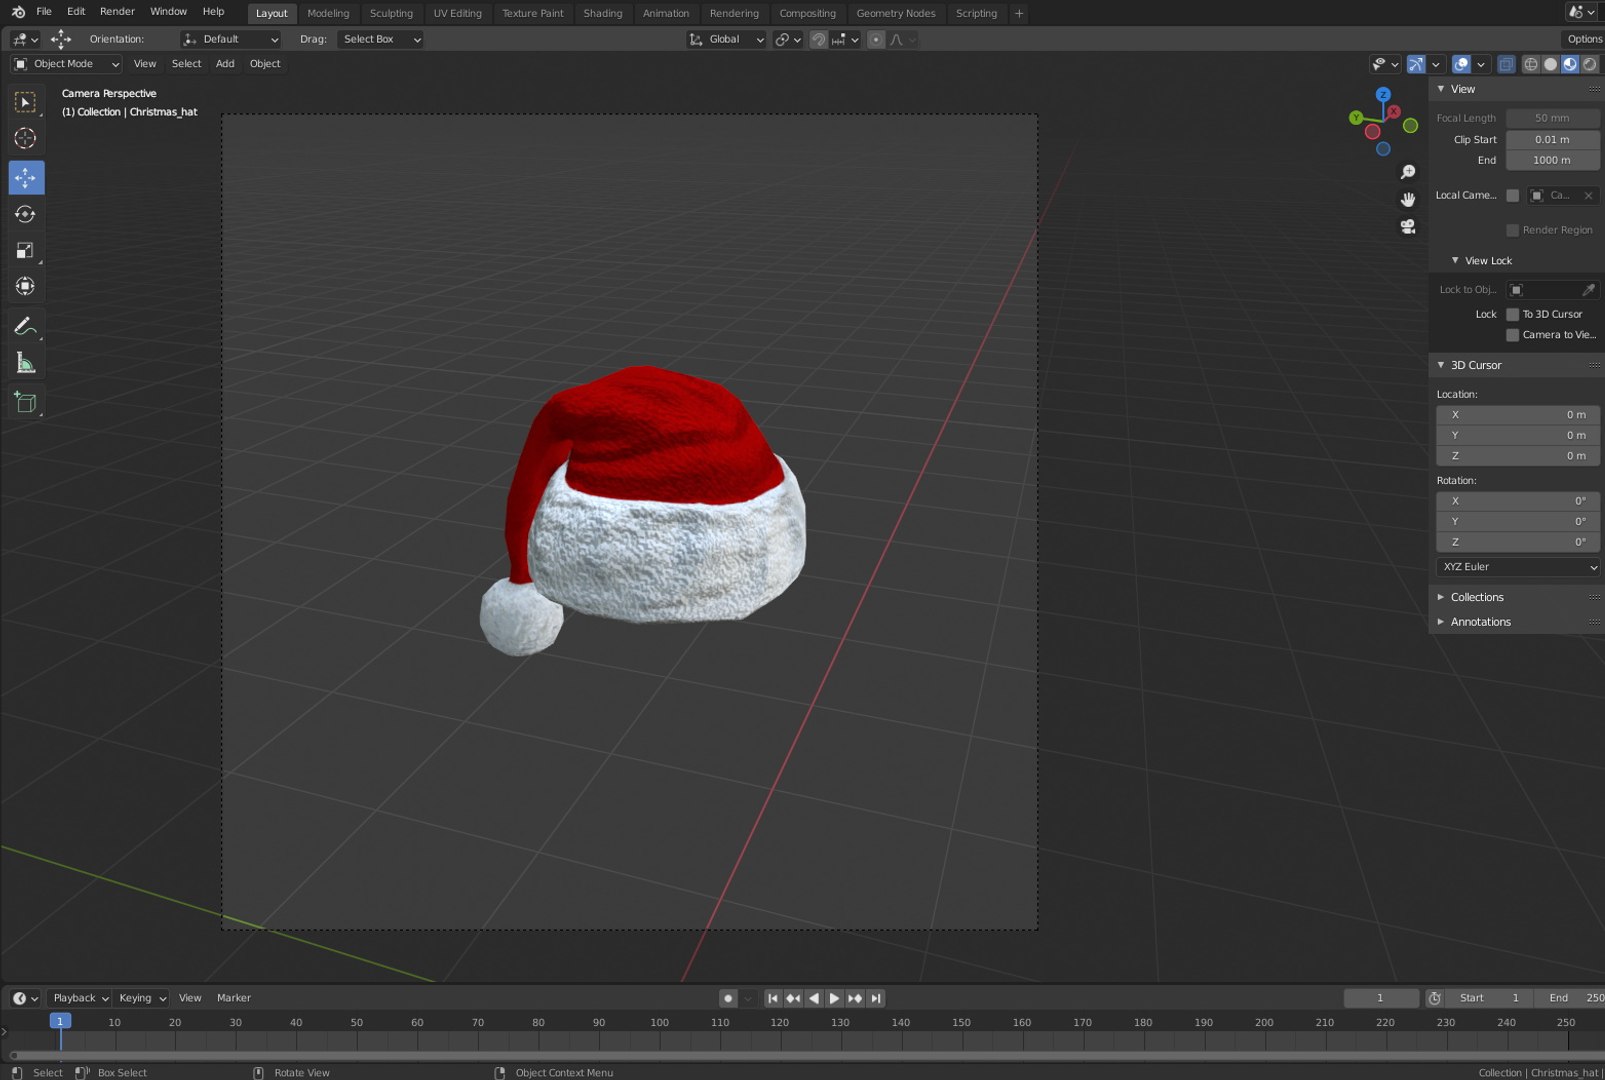The height and width of the screenshot is (1080, 1605).
Task: Toggle proportional editing icon
Action: (876, 39)
